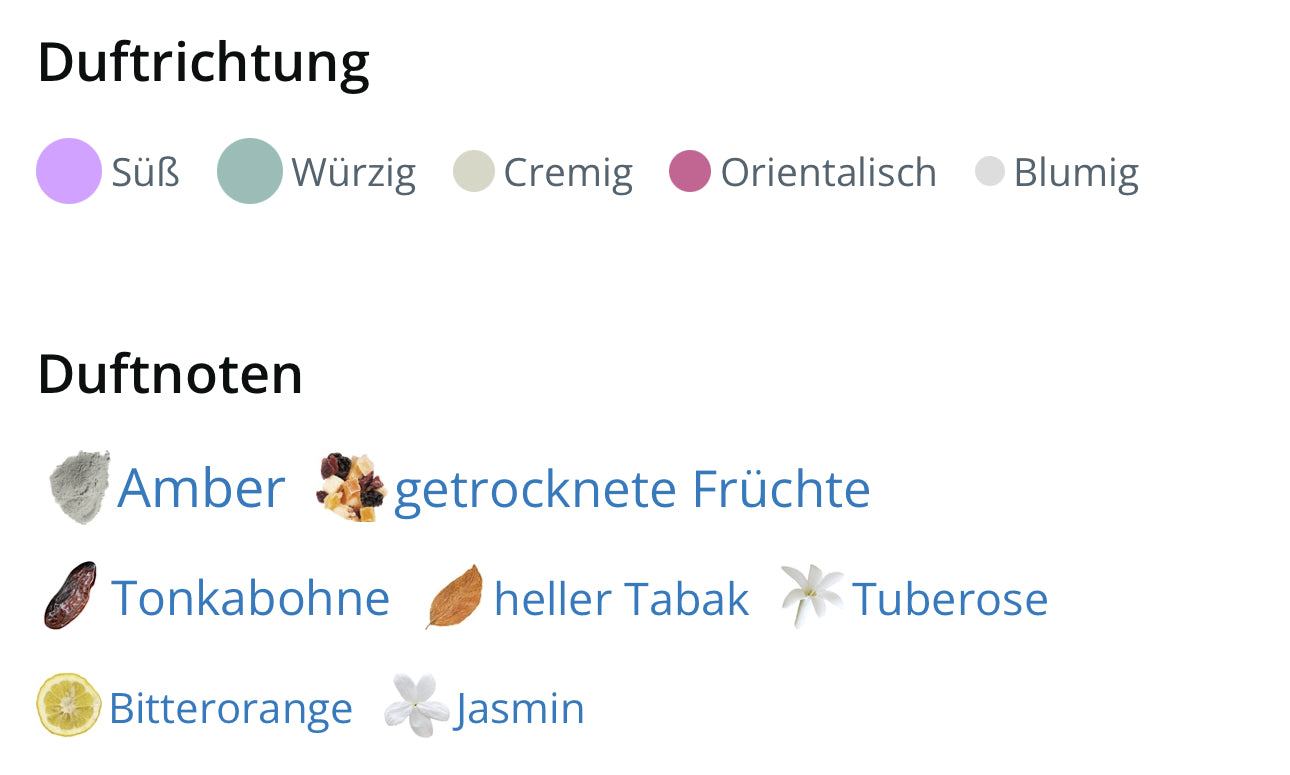Open the Amber scent note link
The image size is (1290, 775).
point(201,489)
